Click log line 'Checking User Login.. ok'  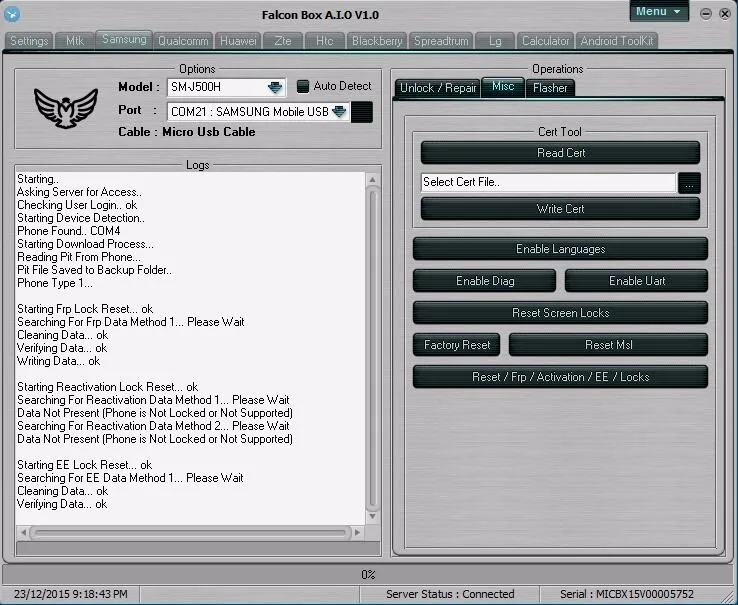[x=77, y=205]
